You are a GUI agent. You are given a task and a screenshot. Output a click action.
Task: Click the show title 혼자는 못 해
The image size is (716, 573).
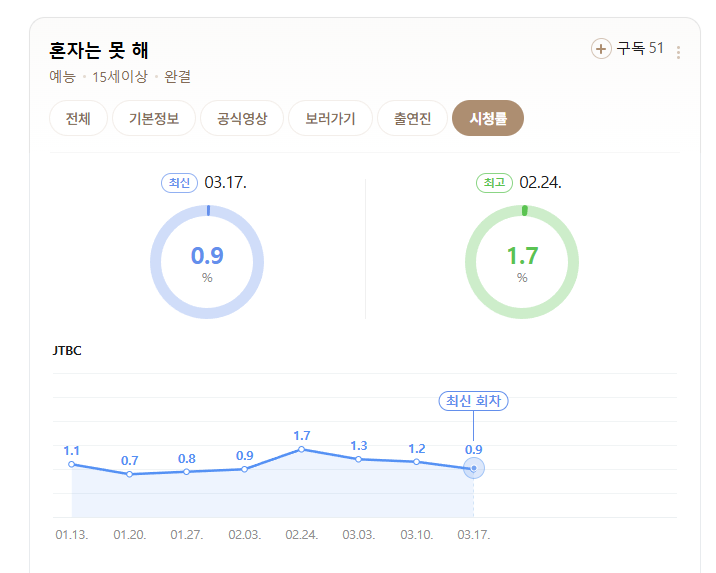pyautogui.click(x=99, y=50)
